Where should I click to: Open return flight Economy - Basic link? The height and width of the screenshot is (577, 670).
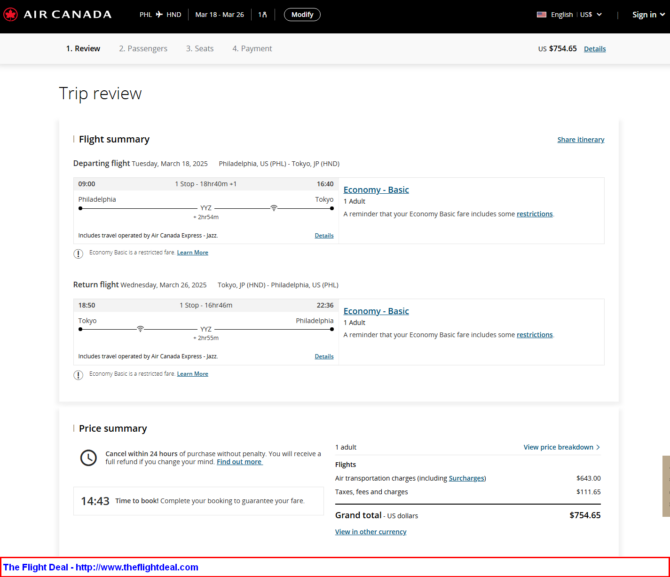(376, 311)
